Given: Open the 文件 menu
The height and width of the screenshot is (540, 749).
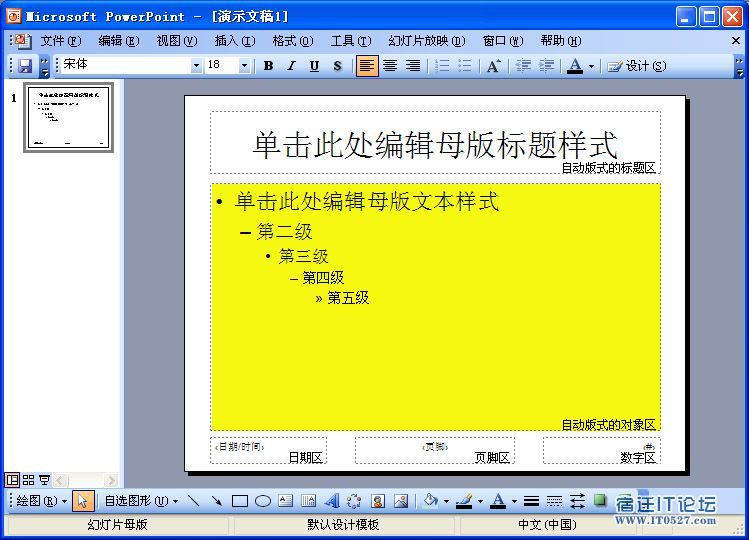Looking at the screenshot, I should click(x=61, y=41).
